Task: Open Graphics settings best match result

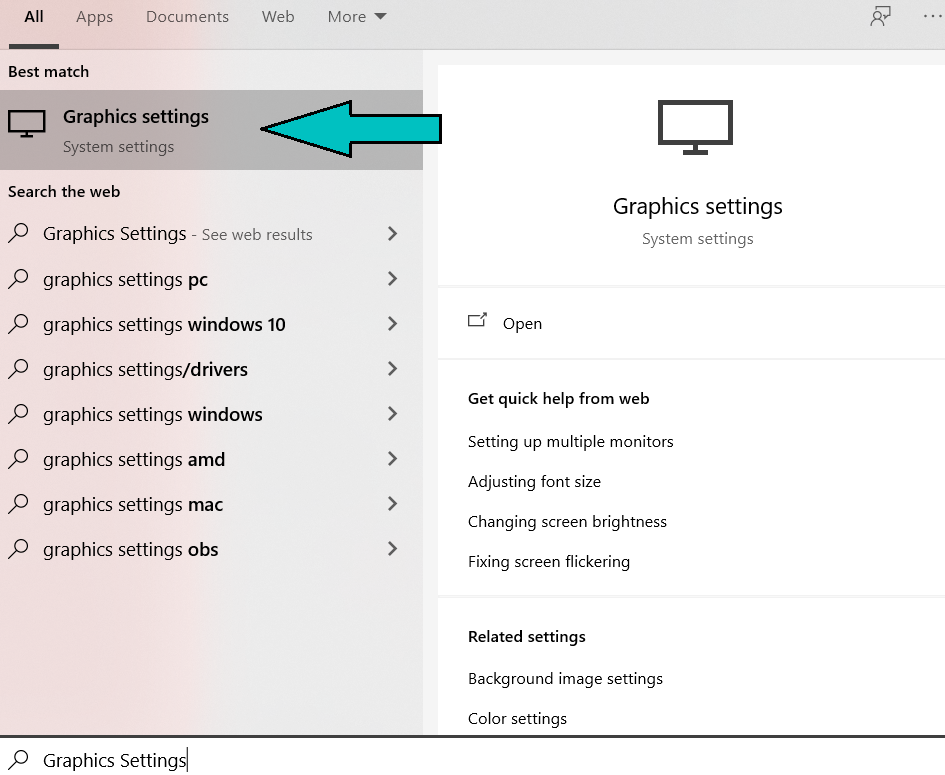Action: click(x=211, y=130)
